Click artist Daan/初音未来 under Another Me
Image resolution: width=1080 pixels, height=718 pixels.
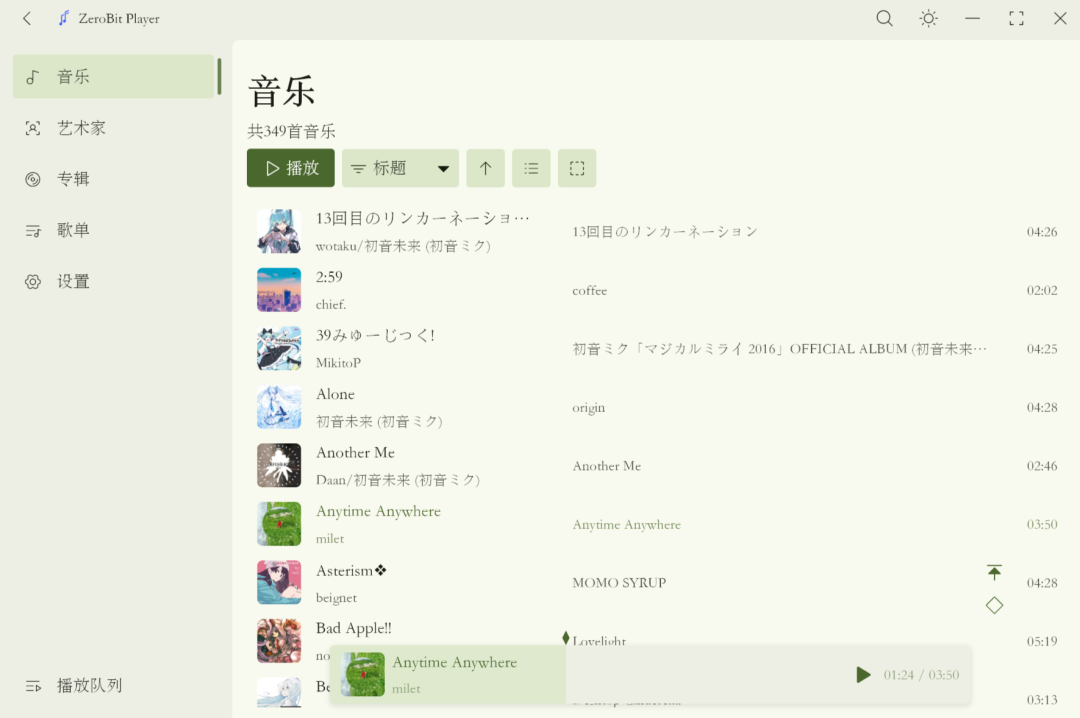(x=397, y=480)
